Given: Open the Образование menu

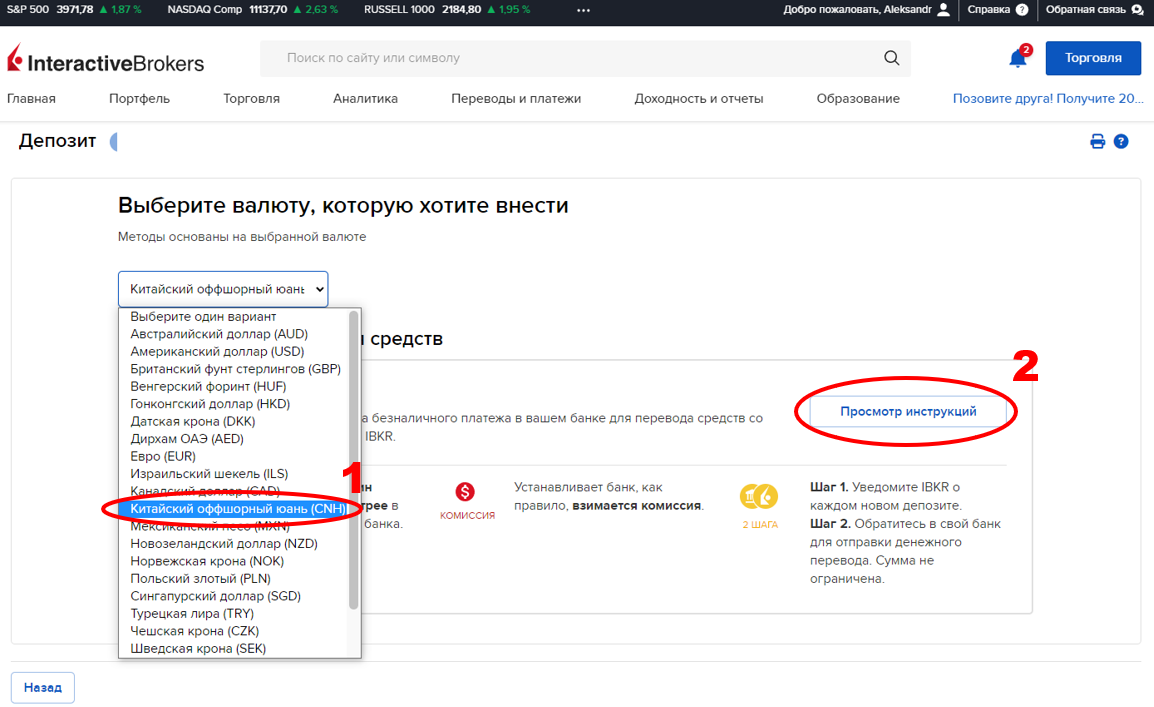Looking at the screenshot, I should click(x=857, y=99).
